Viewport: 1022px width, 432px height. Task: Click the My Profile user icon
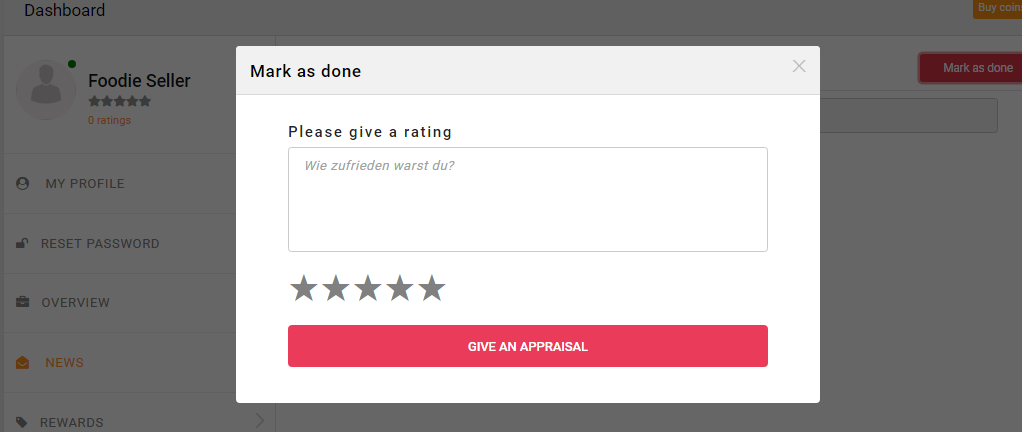coord(23,184)
